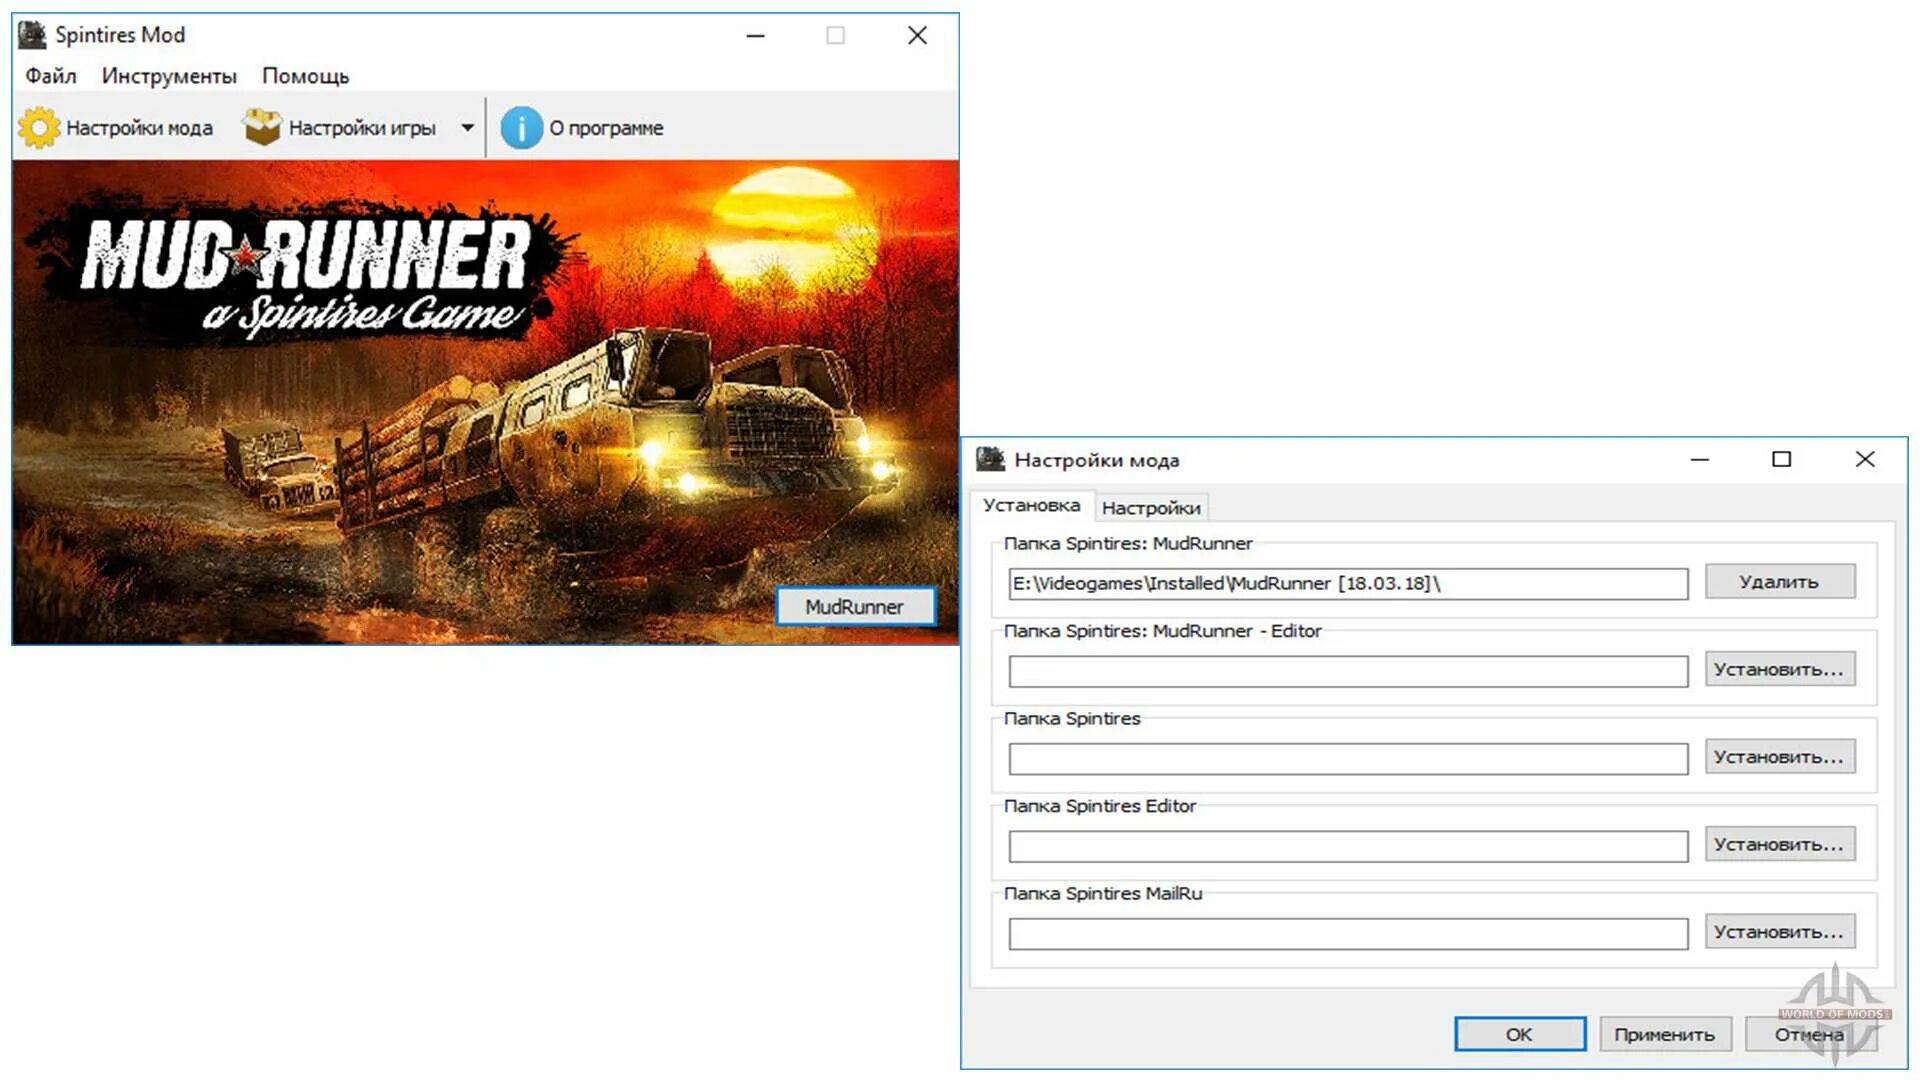Click the Применить button
Screen dimensions: 1920x1080
point(1665,1034)
